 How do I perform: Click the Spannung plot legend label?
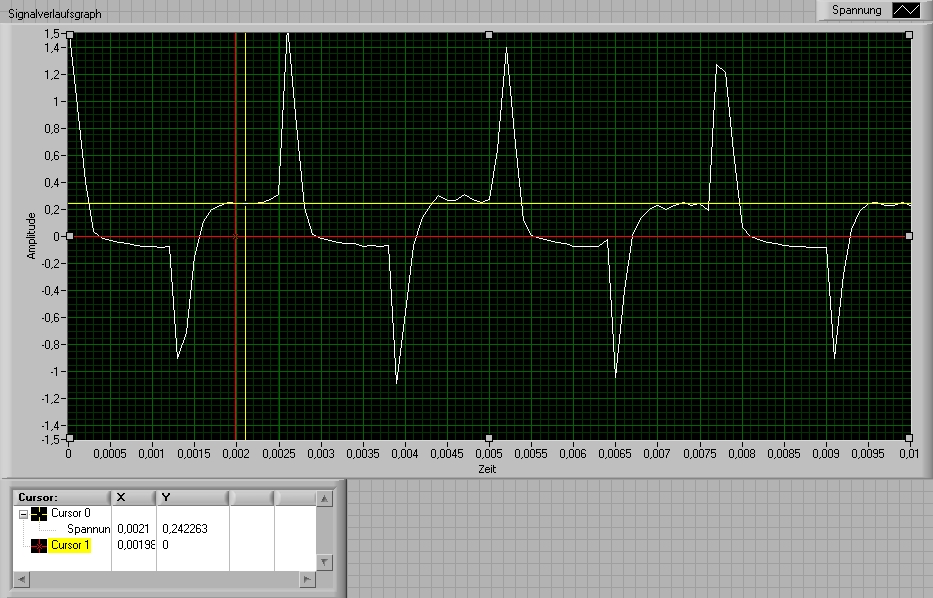[856, 10]
